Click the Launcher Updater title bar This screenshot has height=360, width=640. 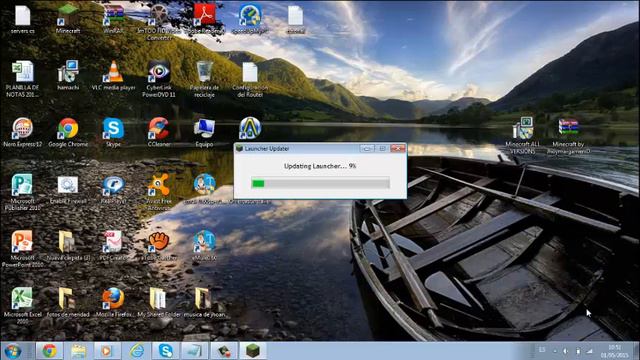[297, 149]
